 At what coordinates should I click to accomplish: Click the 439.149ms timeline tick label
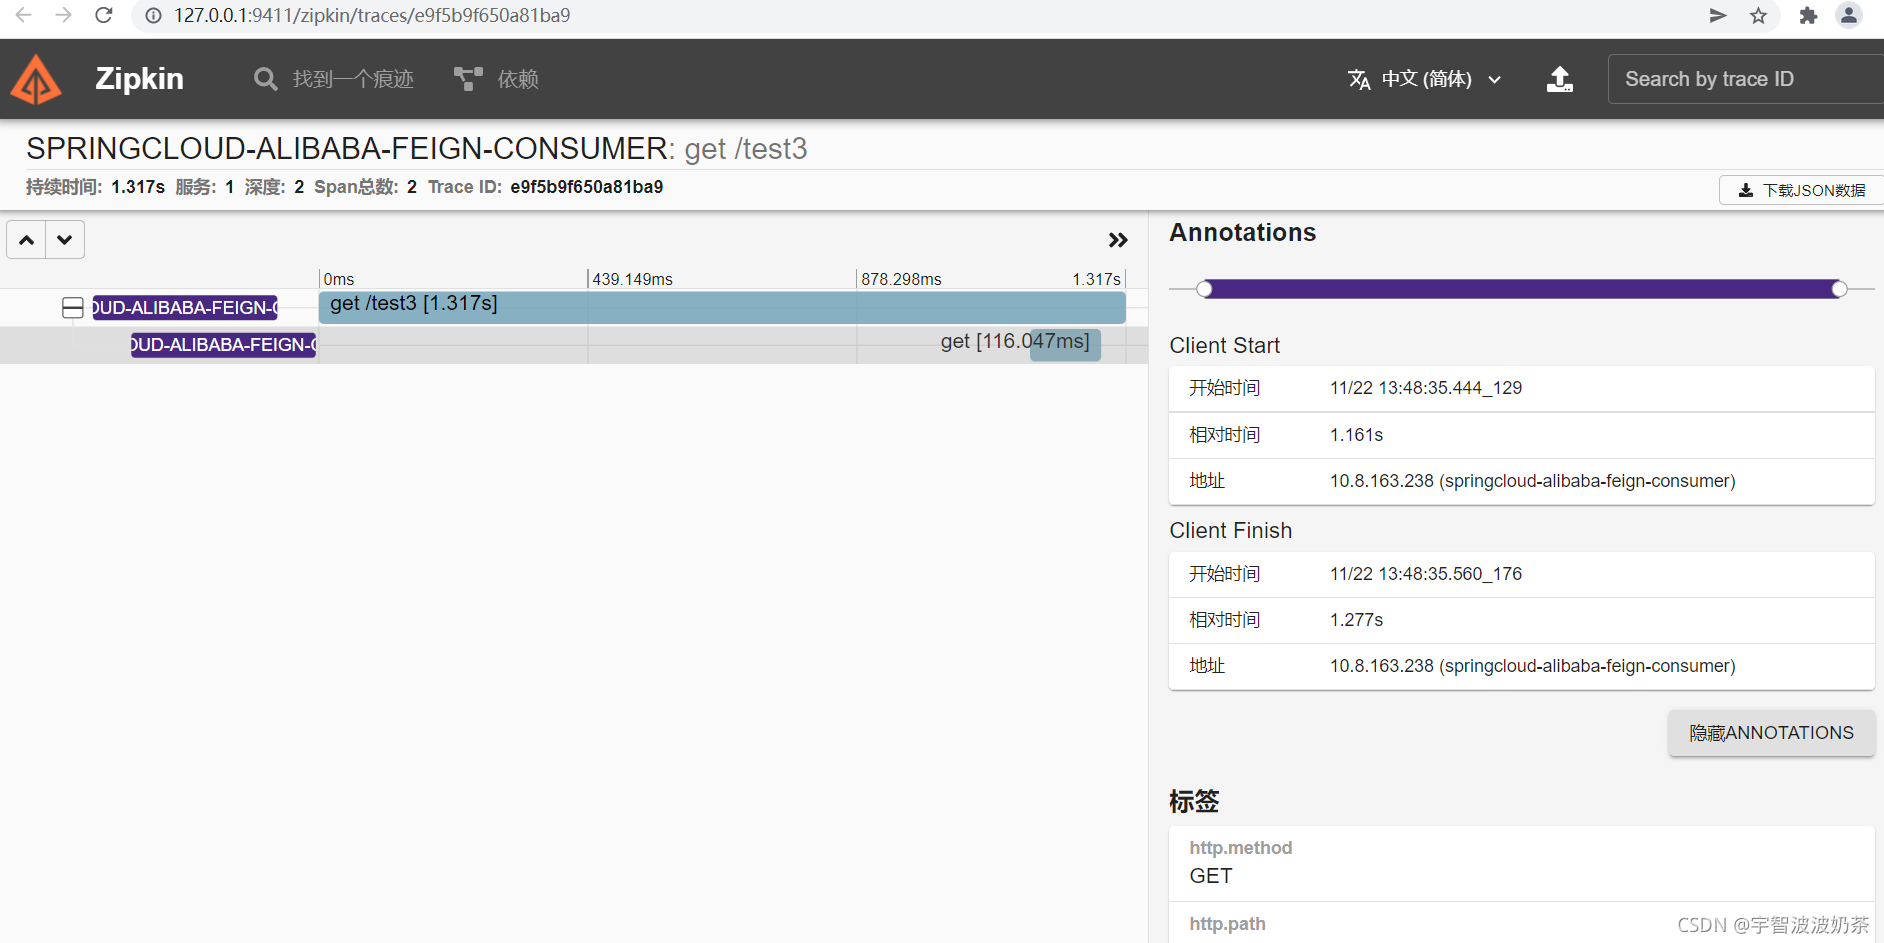pos(632,279)
